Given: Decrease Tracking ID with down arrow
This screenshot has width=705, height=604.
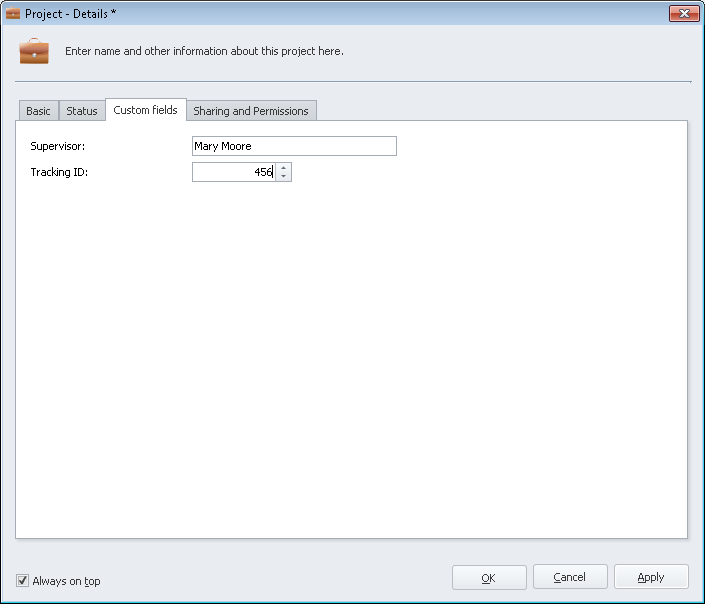Looking at the screenshot, I should click(284, 177).
